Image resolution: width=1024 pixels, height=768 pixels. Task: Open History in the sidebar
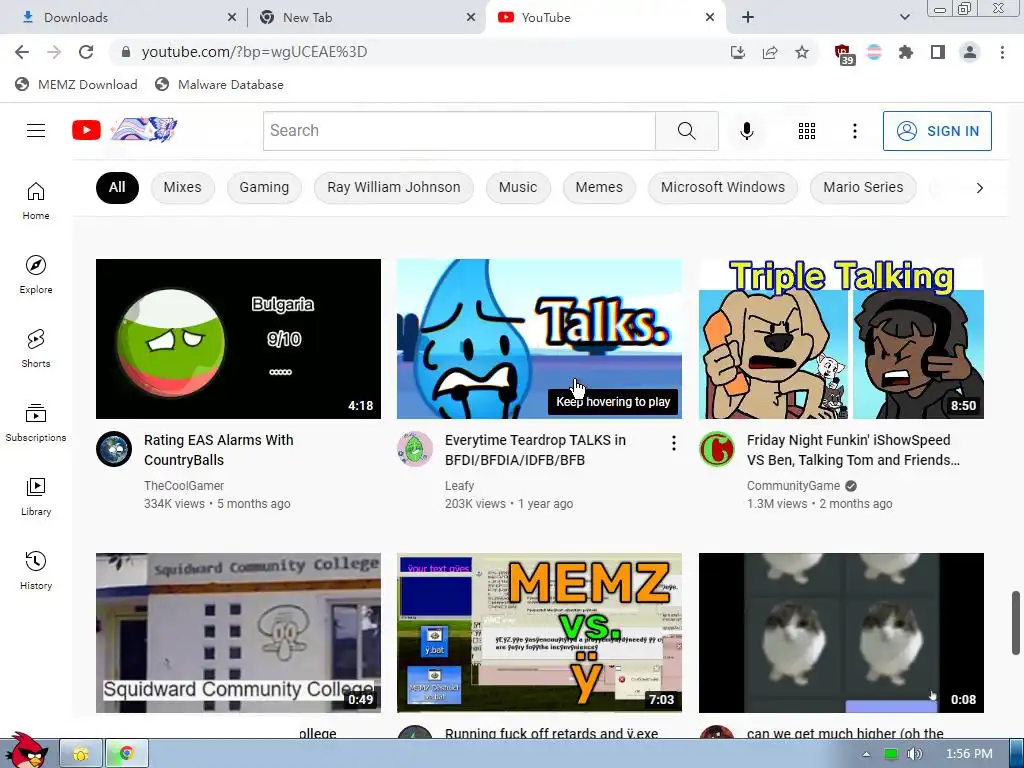point(36,571)
